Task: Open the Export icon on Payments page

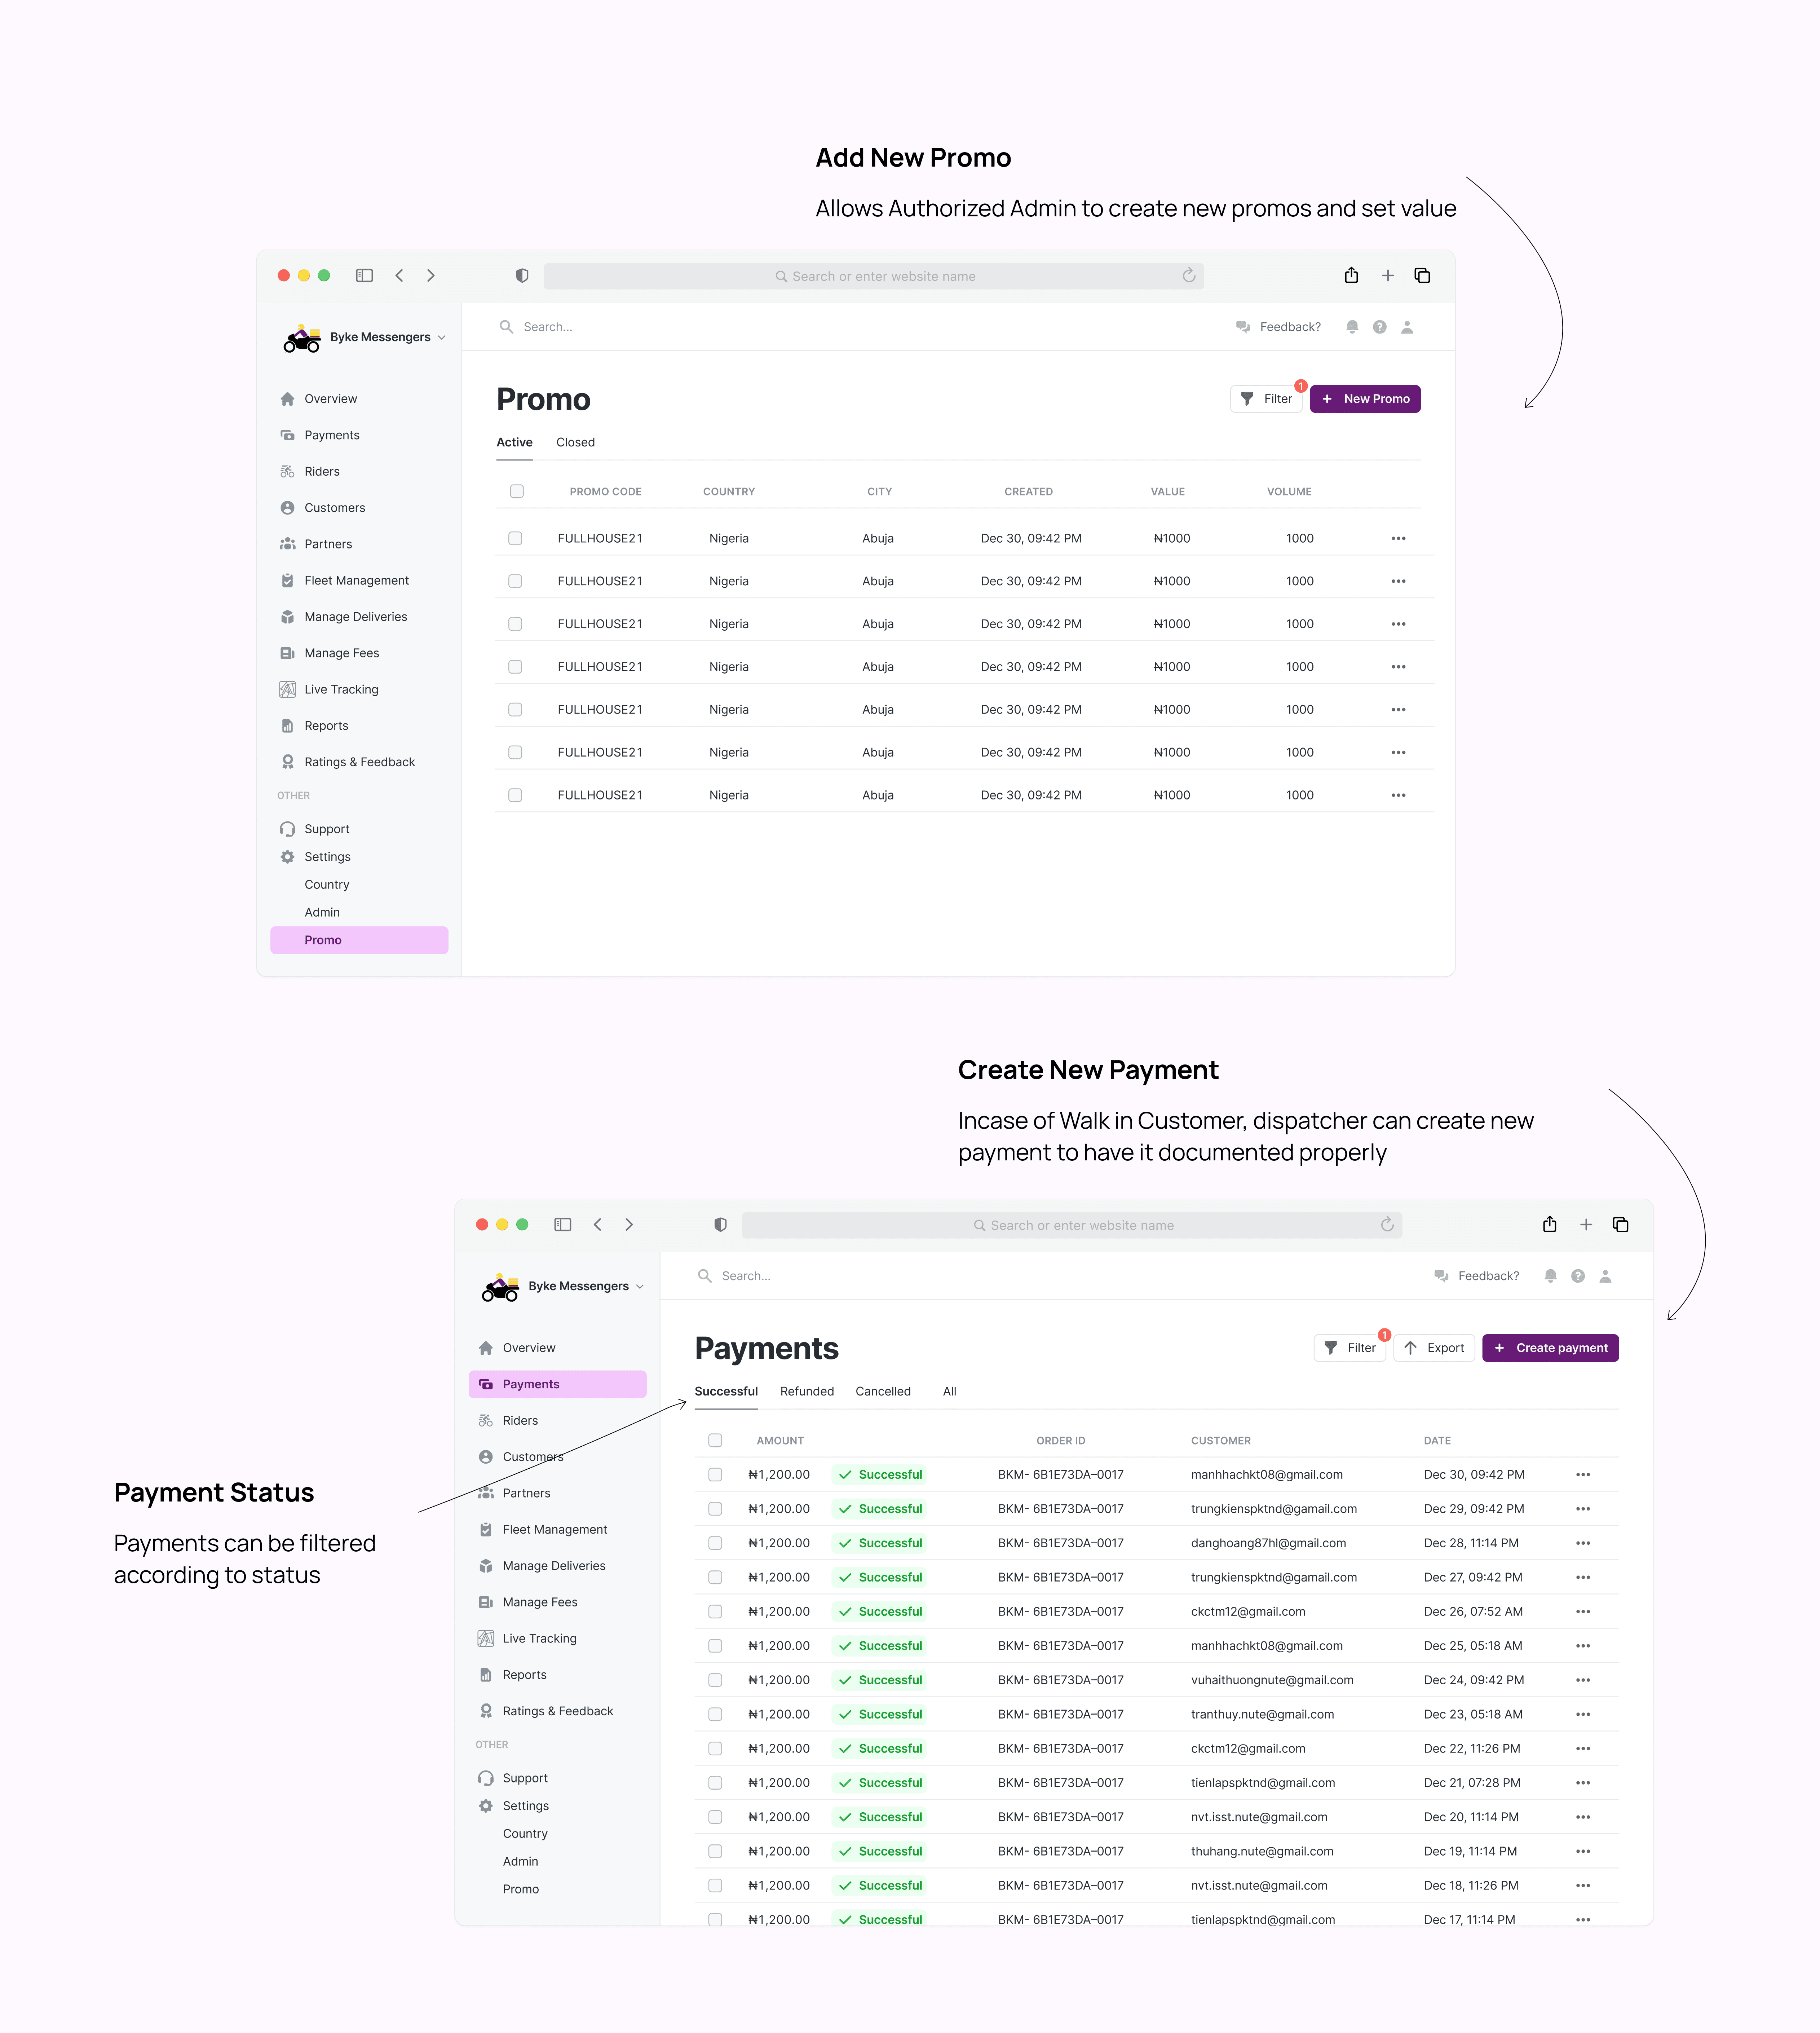Action: tap(1412, 1347)
